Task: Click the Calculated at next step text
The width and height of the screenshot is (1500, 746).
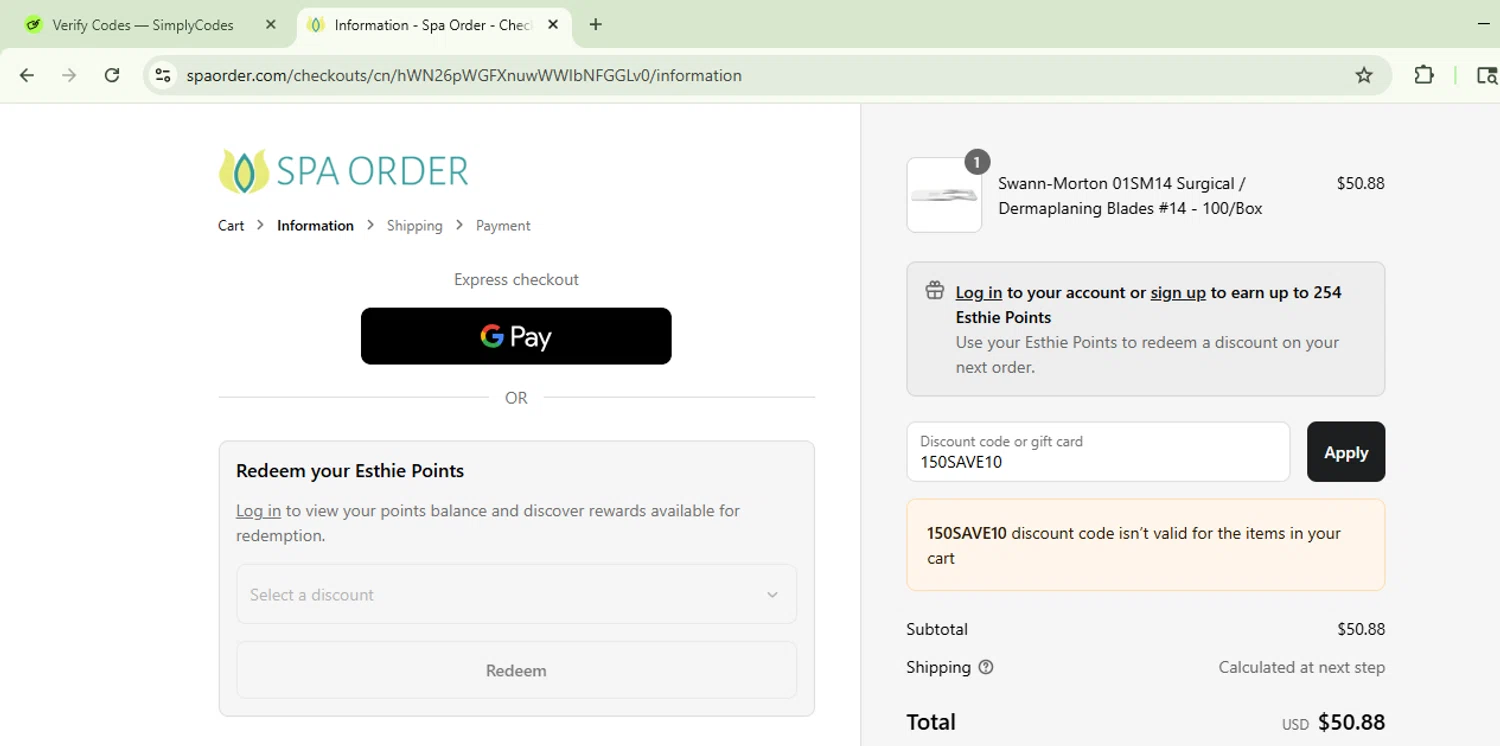Action: (1301, 667)
